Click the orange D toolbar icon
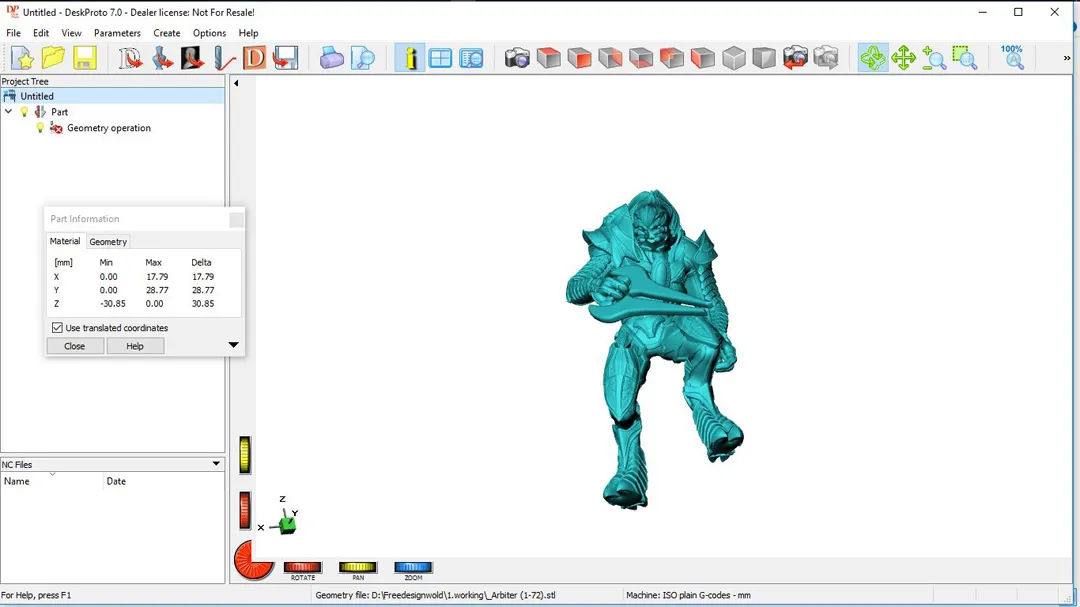This screenshot has width=1080, height=607. 254,58
